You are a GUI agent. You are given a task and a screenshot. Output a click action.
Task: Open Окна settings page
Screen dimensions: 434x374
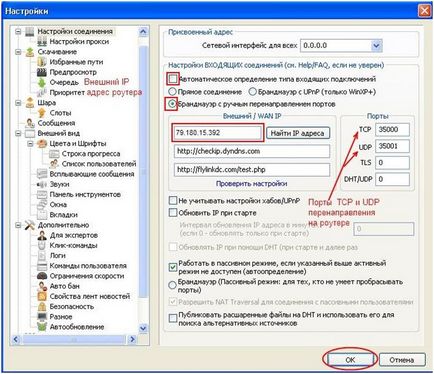(x=58, y=205)
